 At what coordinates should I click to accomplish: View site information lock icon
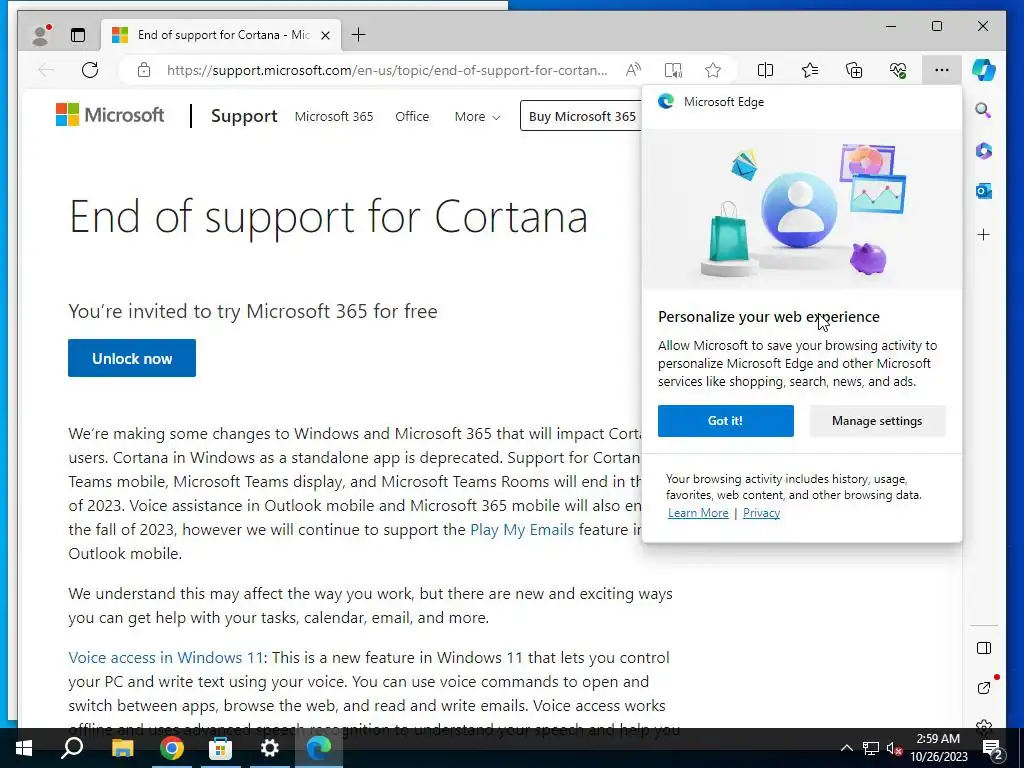(144, 70)
